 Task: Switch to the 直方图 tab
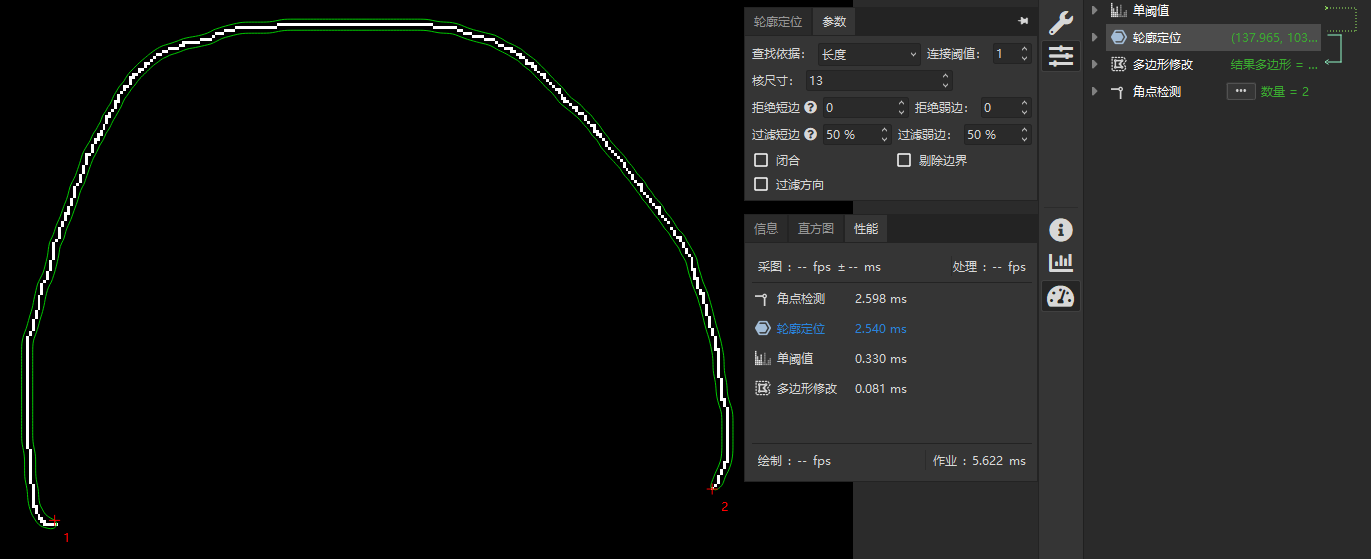coord(815,229)
